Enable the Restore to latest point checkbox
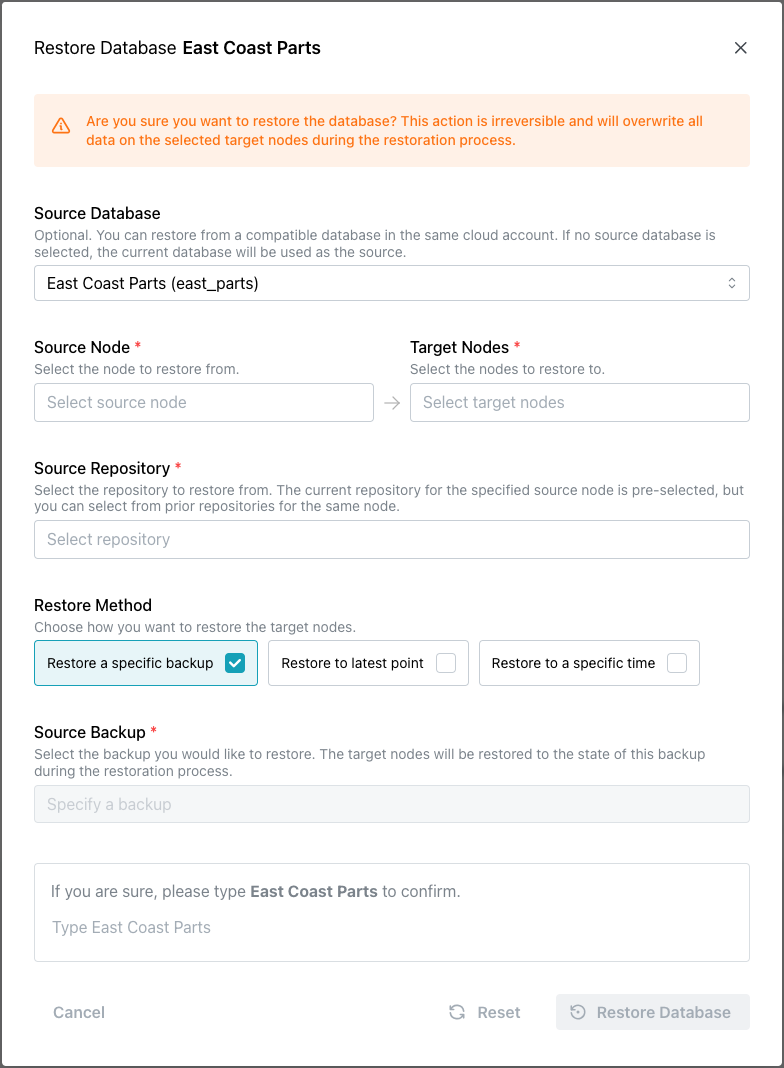The height and width of the screenshot is (1068, 784). (446, 663)
